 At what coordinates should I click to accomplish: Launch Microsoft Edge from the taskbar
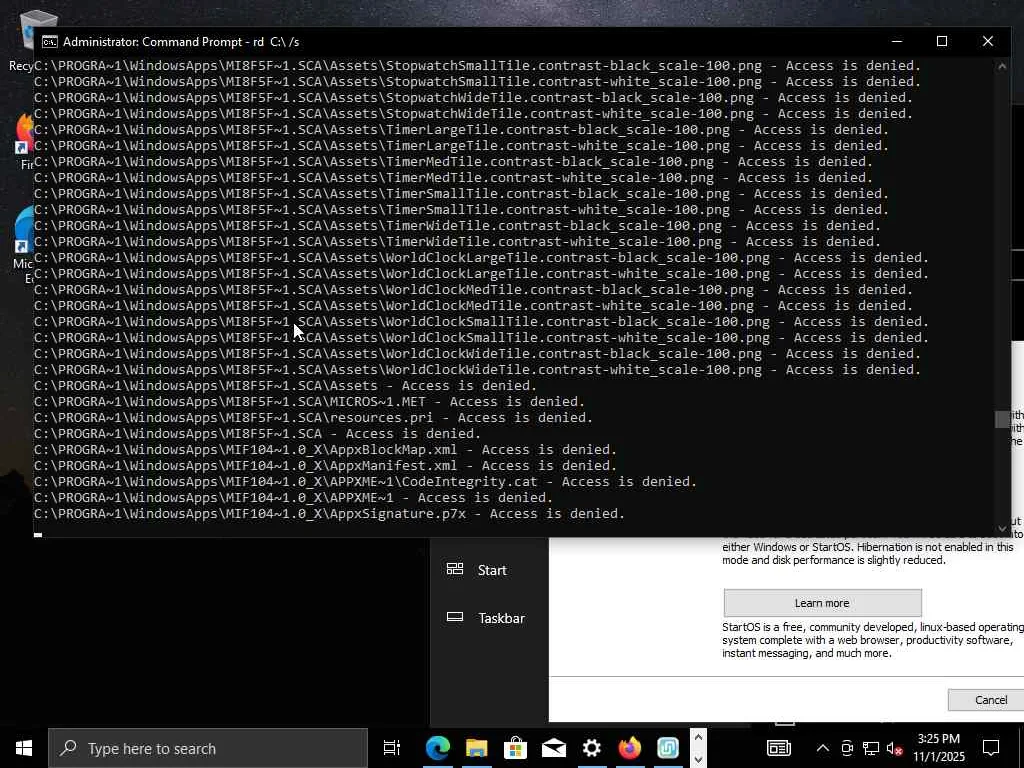(x=438, y=748)
